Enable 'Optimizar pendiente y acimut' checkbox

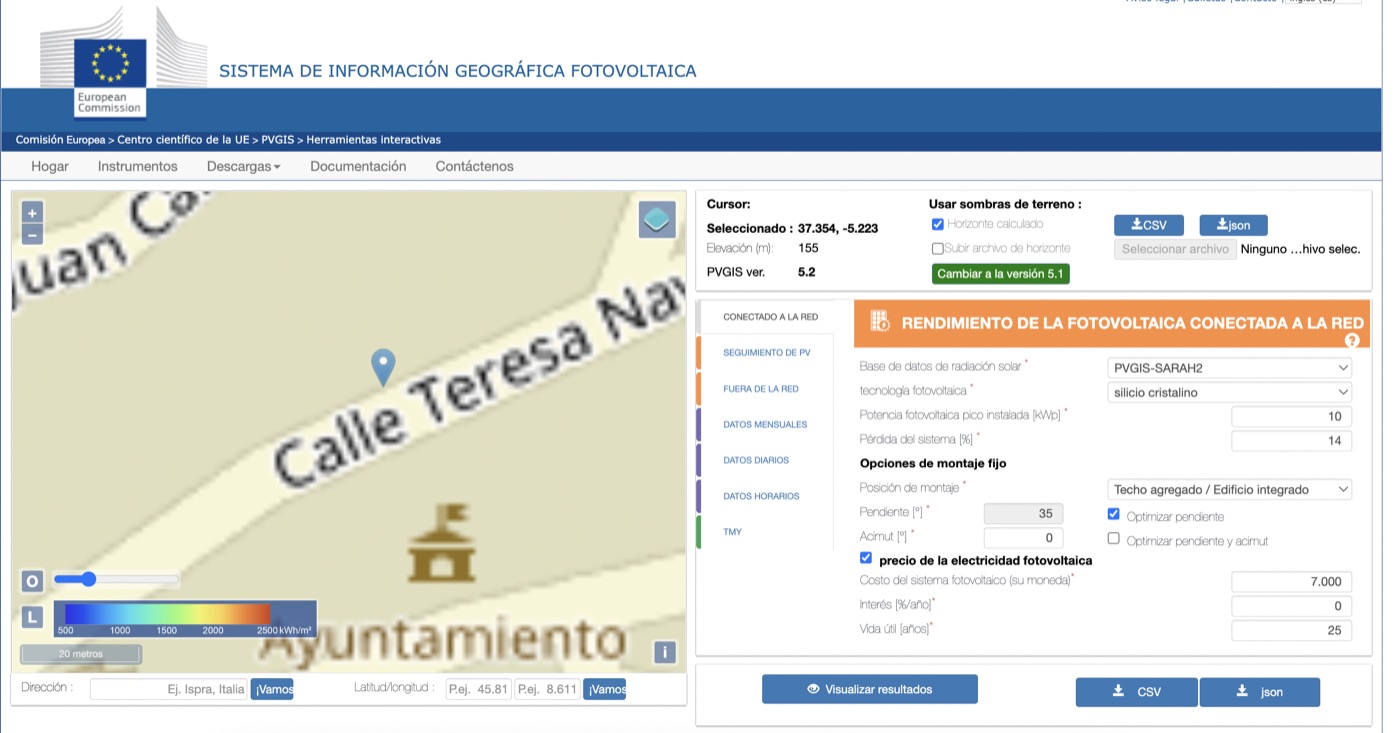1114,539
